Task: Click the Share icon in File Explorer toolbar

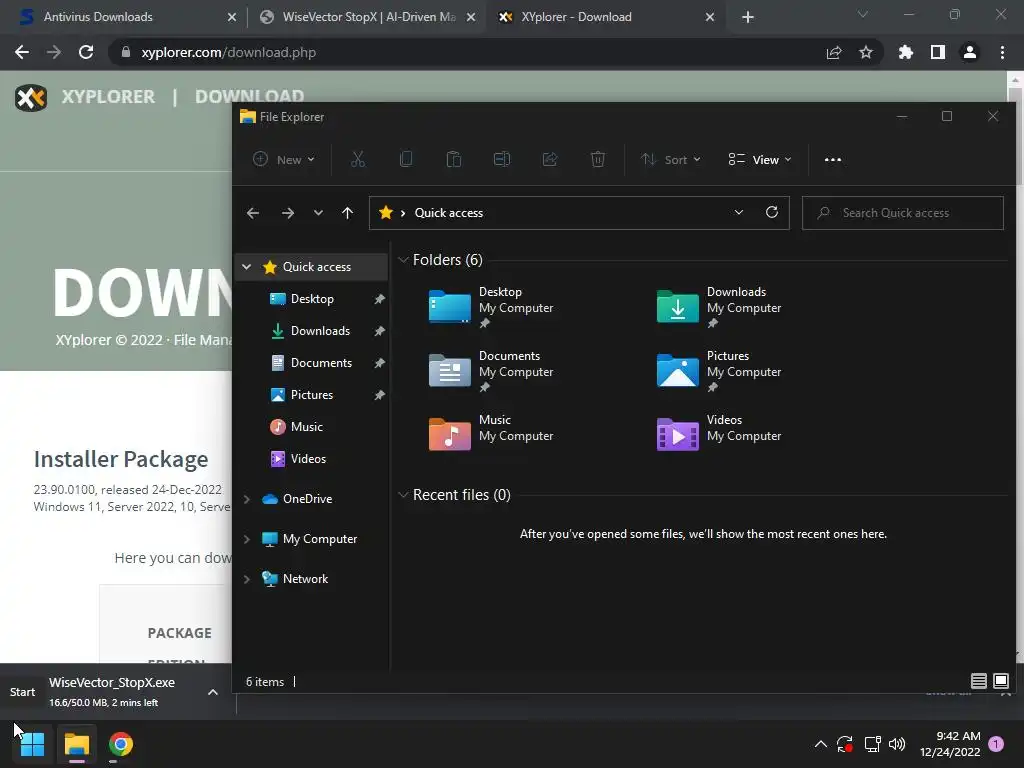Action: click(550, 159)
